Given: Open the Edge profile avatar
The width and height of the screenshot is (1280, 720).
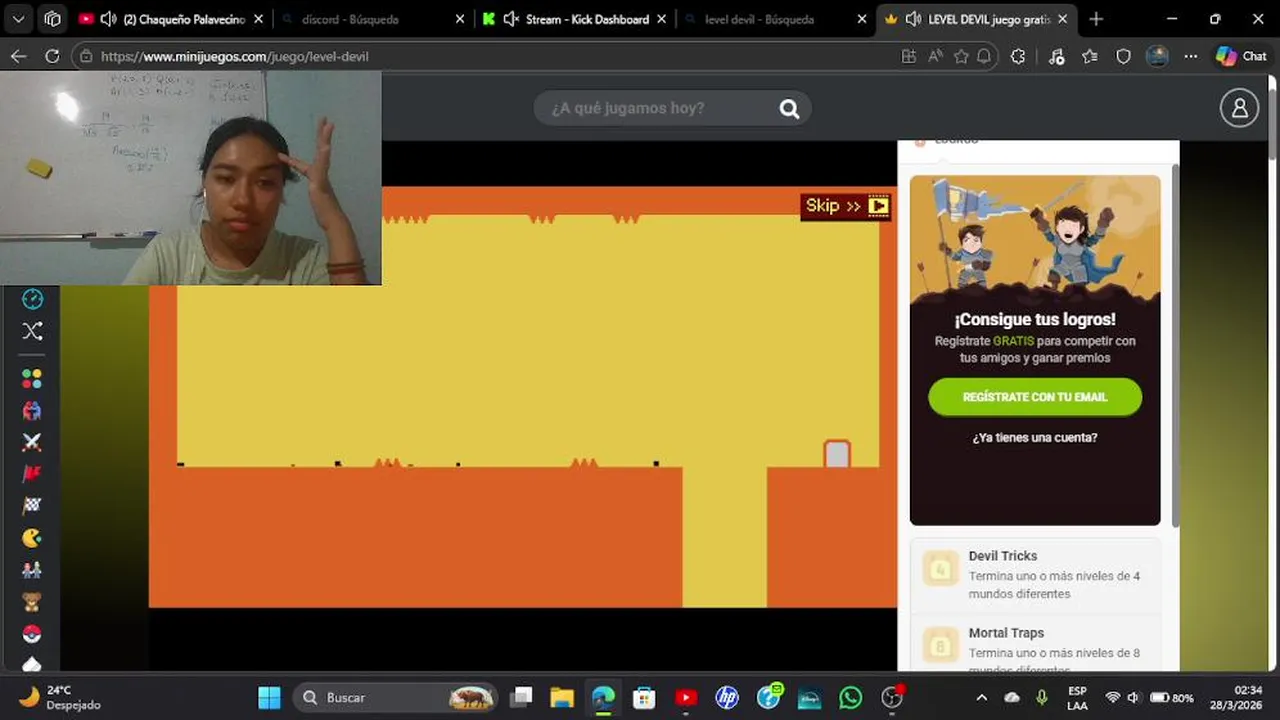Looking at the screenshot, I should pyautogui.click(x=1157, y=57).
